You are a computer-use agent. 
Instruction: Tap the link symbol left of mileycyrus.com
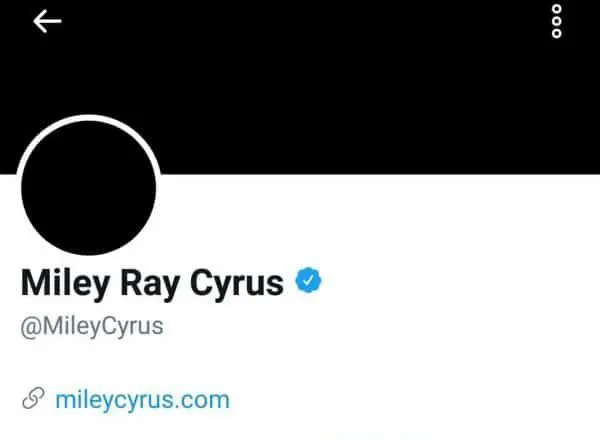click(33, 398)
